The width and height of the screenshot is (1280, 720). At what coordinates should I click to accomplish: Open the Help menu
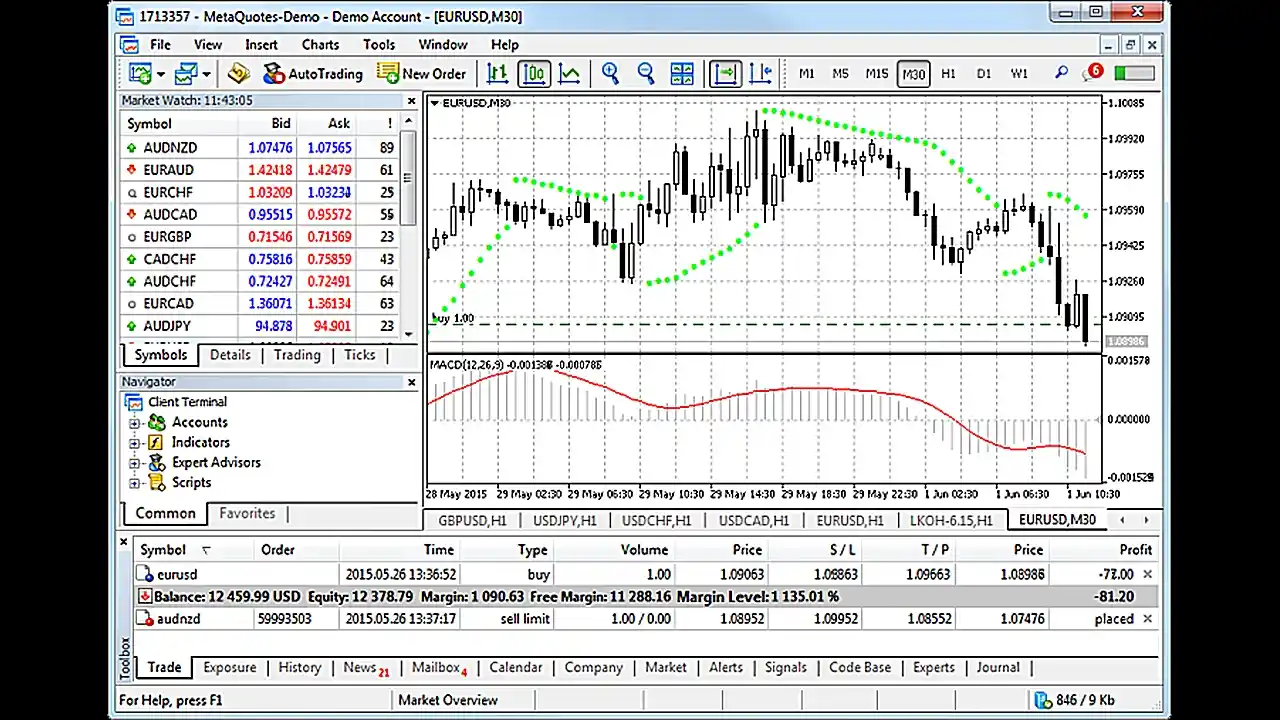pyautogui.click(x=505, y=45)
